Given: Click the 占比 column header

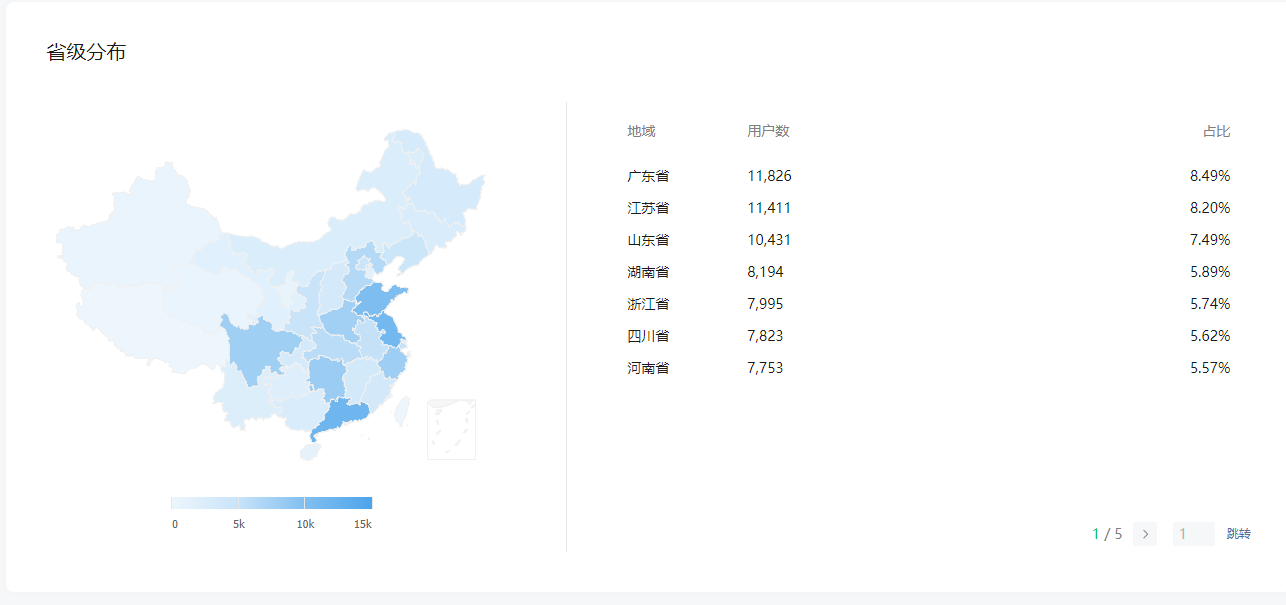Looking at the screenshot, I should click(1216, 131).
